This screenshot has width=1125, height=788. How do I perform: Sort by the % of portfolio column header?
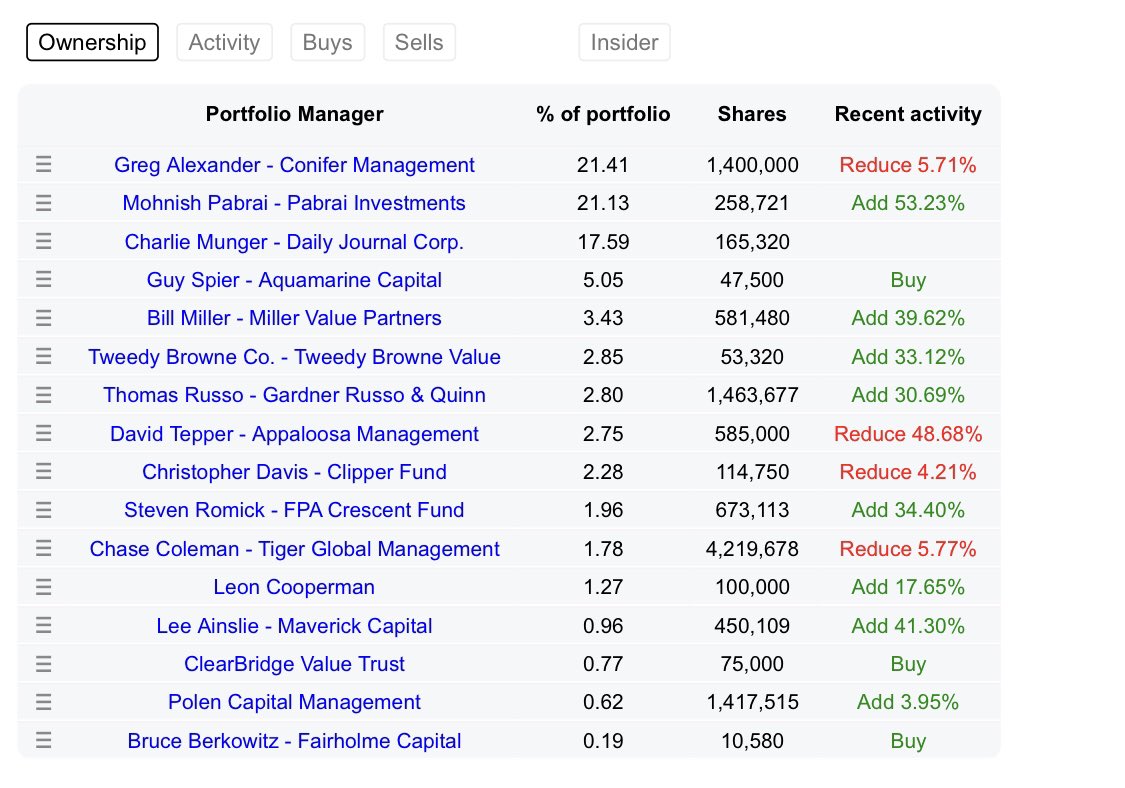(603, 114)
